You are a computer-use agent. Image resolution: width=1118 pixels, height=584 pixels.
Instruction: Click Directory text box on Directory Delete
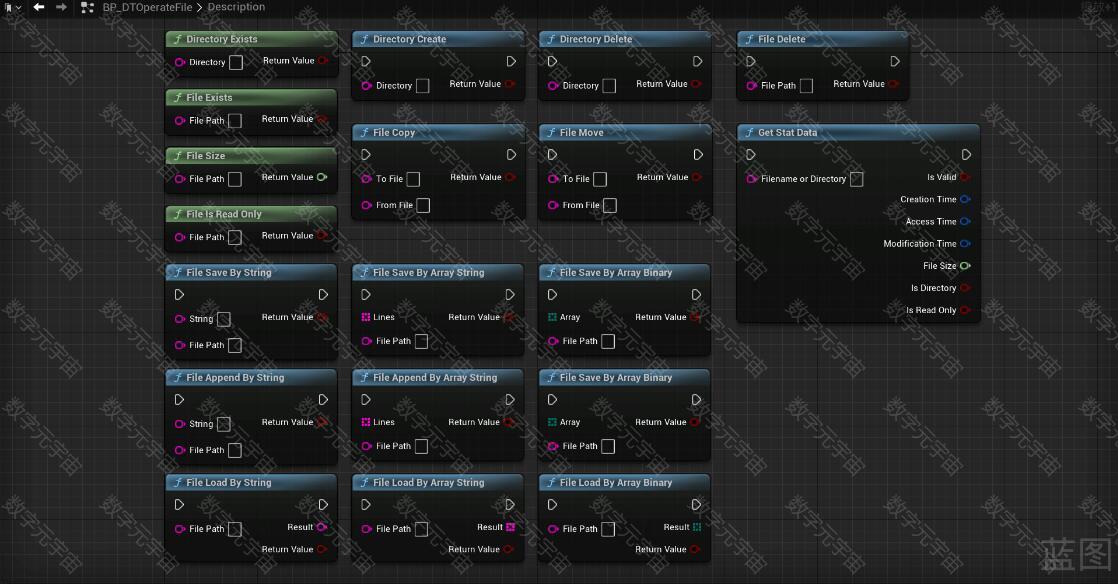609,86
